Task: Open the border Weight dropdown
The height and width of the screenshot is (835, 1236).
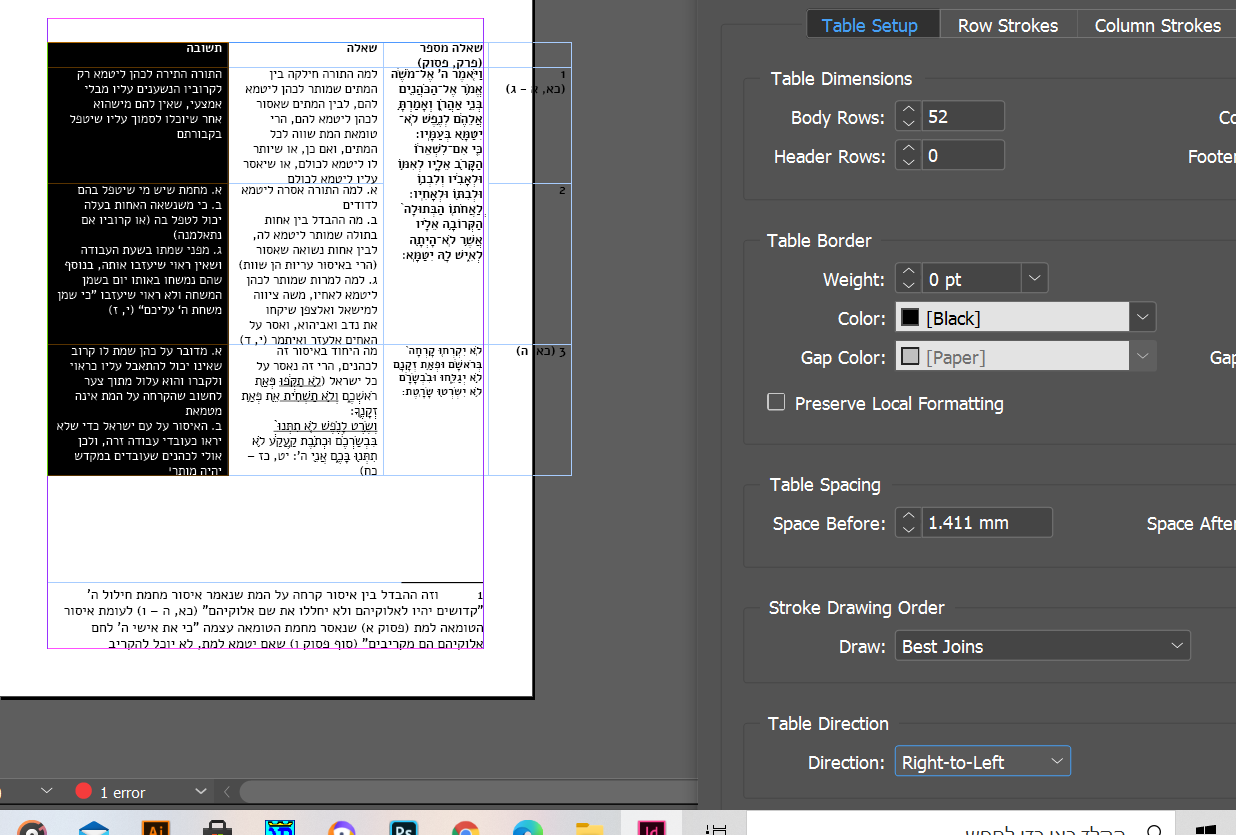Action: click(x=1035, y=279)
